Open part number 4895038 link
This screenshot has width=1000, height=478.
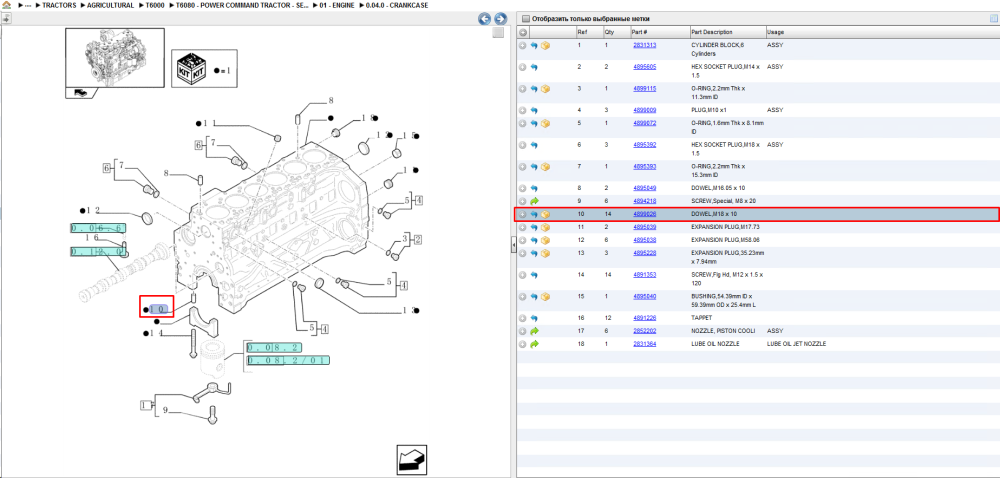(x=644, y=240)
